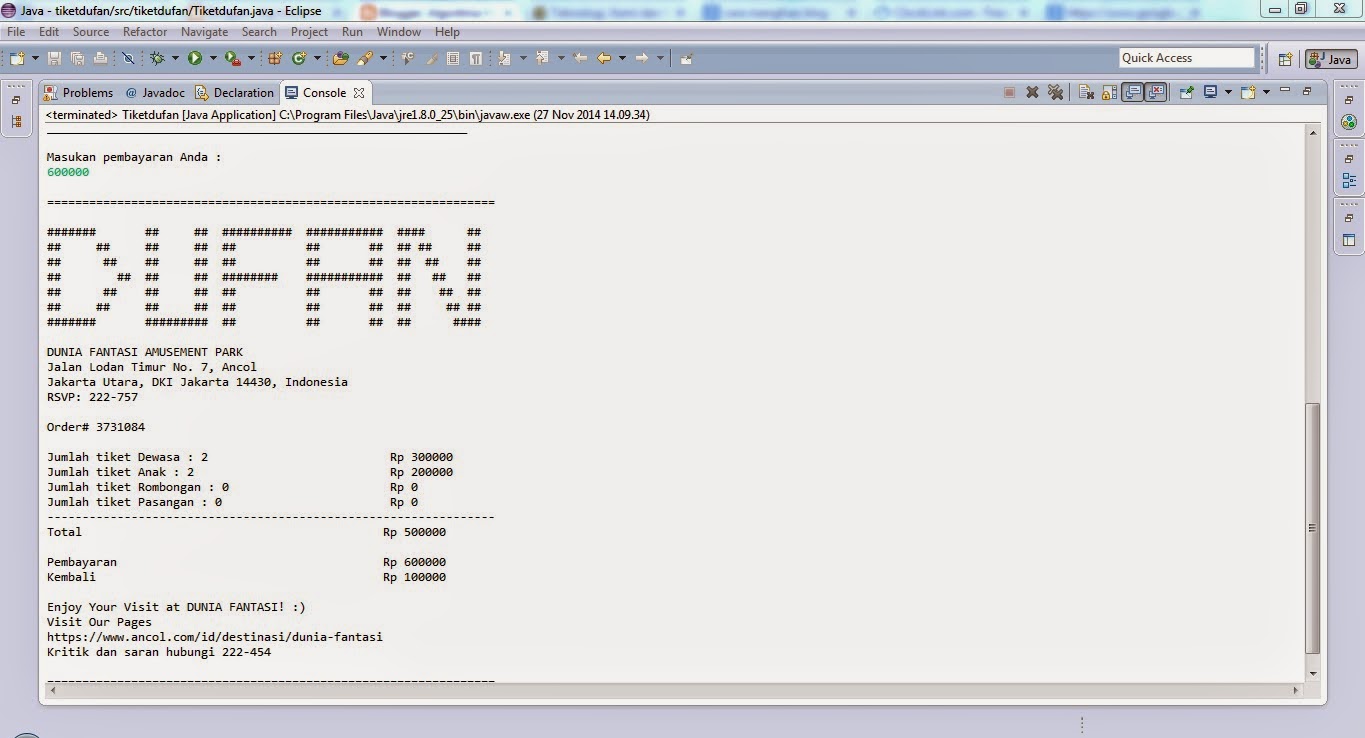Toggle Scroll Lock in Console
This screenshot has width=1365, height=738.
[x=1109, y=92]
